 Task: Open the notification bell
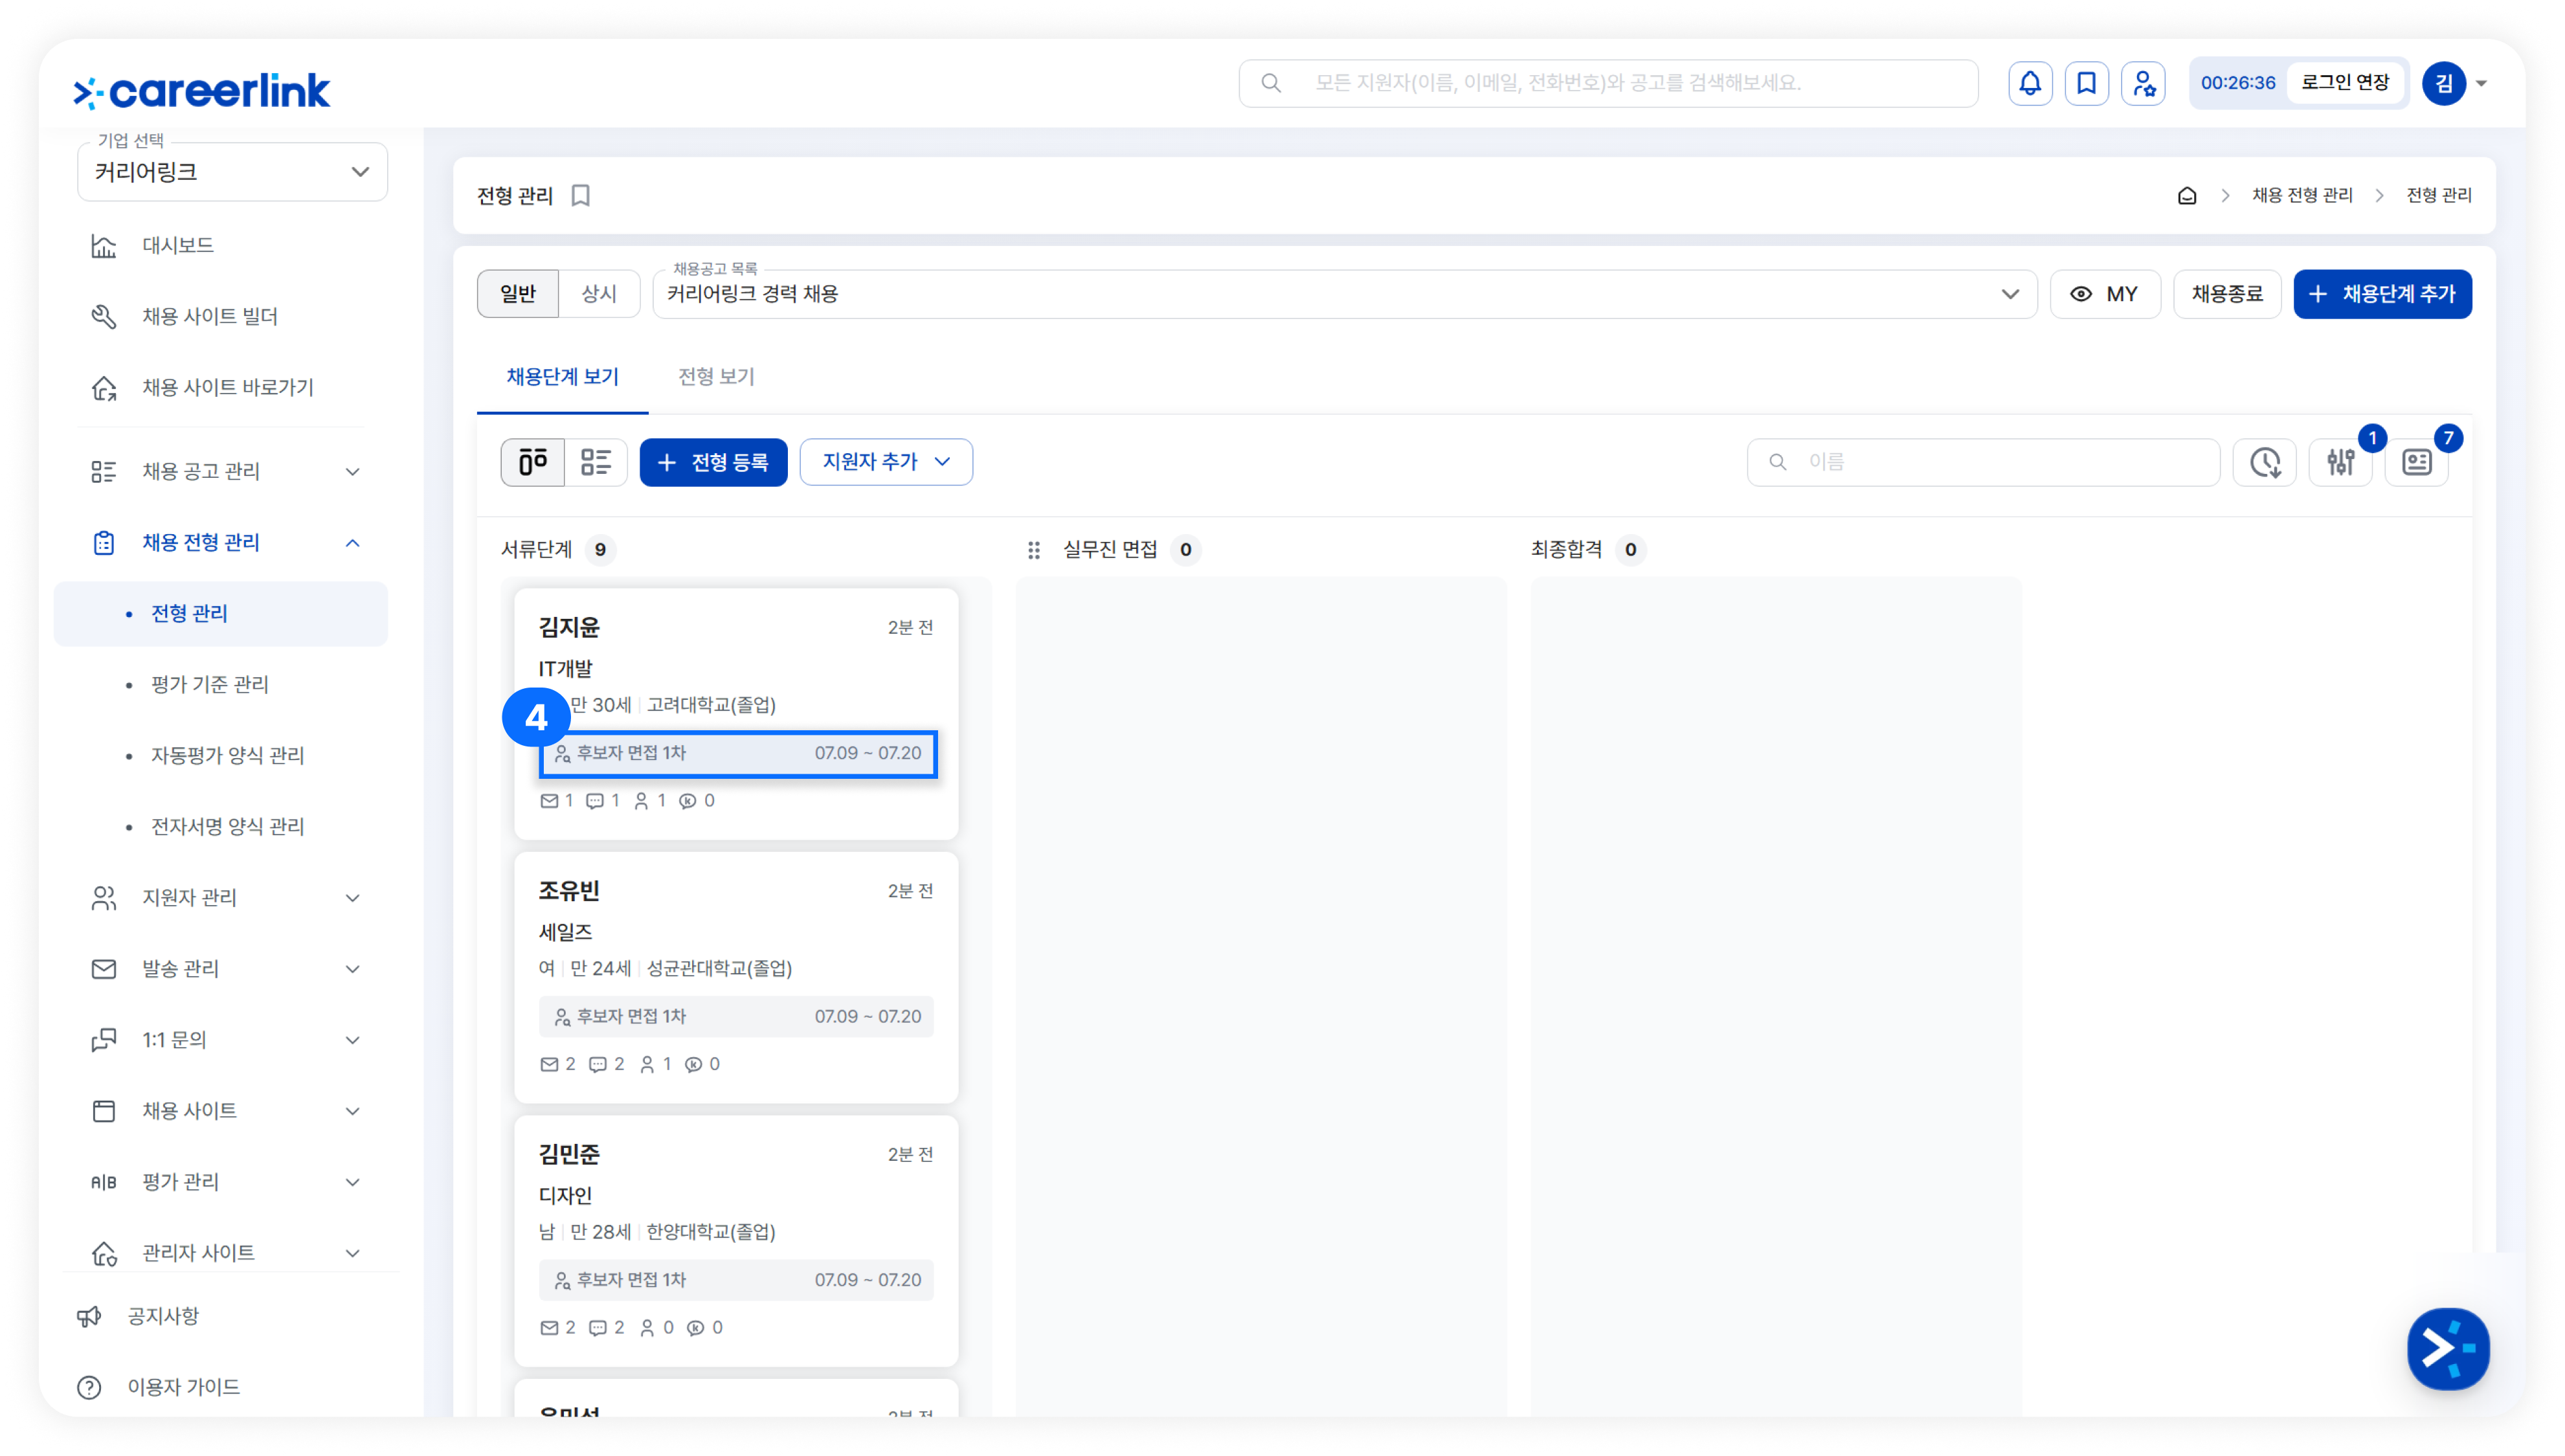[2029, 83]
